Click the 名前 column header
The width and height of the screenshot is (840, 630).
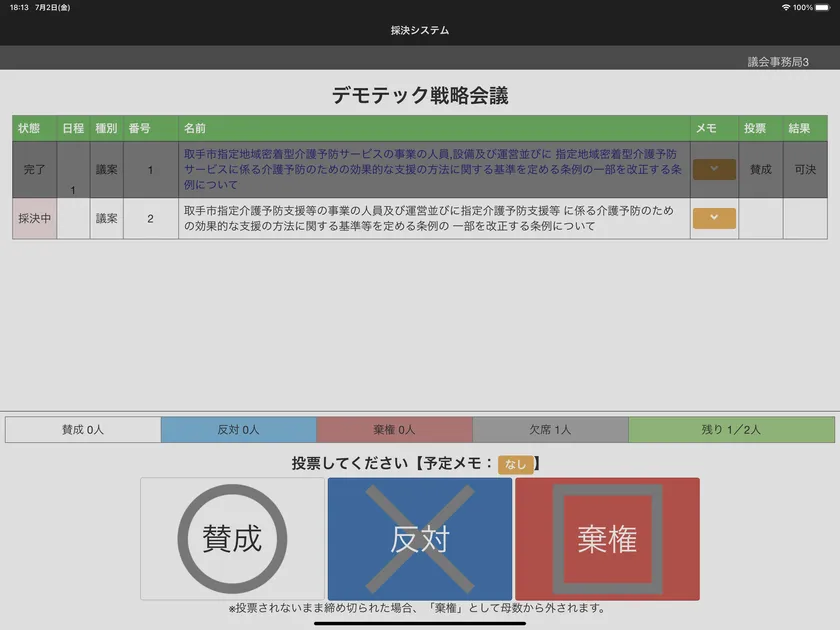click(x=195, y=128)
